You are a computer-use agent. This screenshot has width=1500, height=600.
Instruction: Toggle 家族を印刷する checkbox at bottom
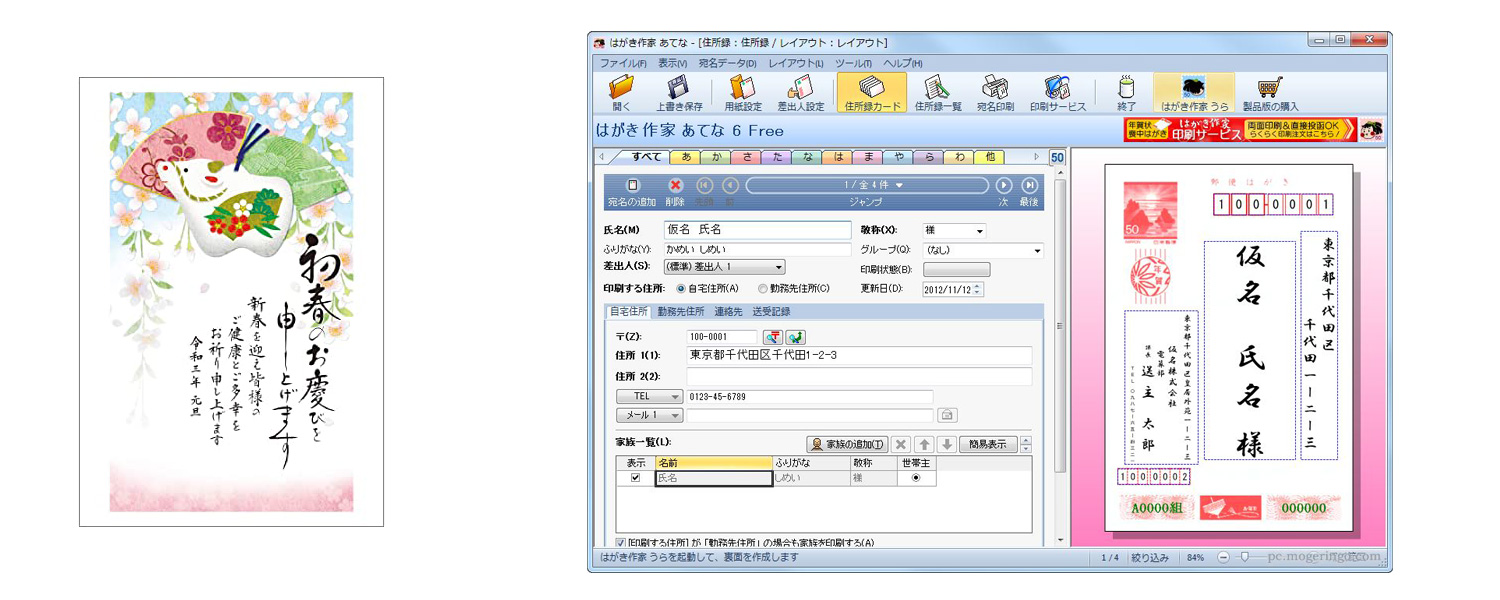point(621,543)
